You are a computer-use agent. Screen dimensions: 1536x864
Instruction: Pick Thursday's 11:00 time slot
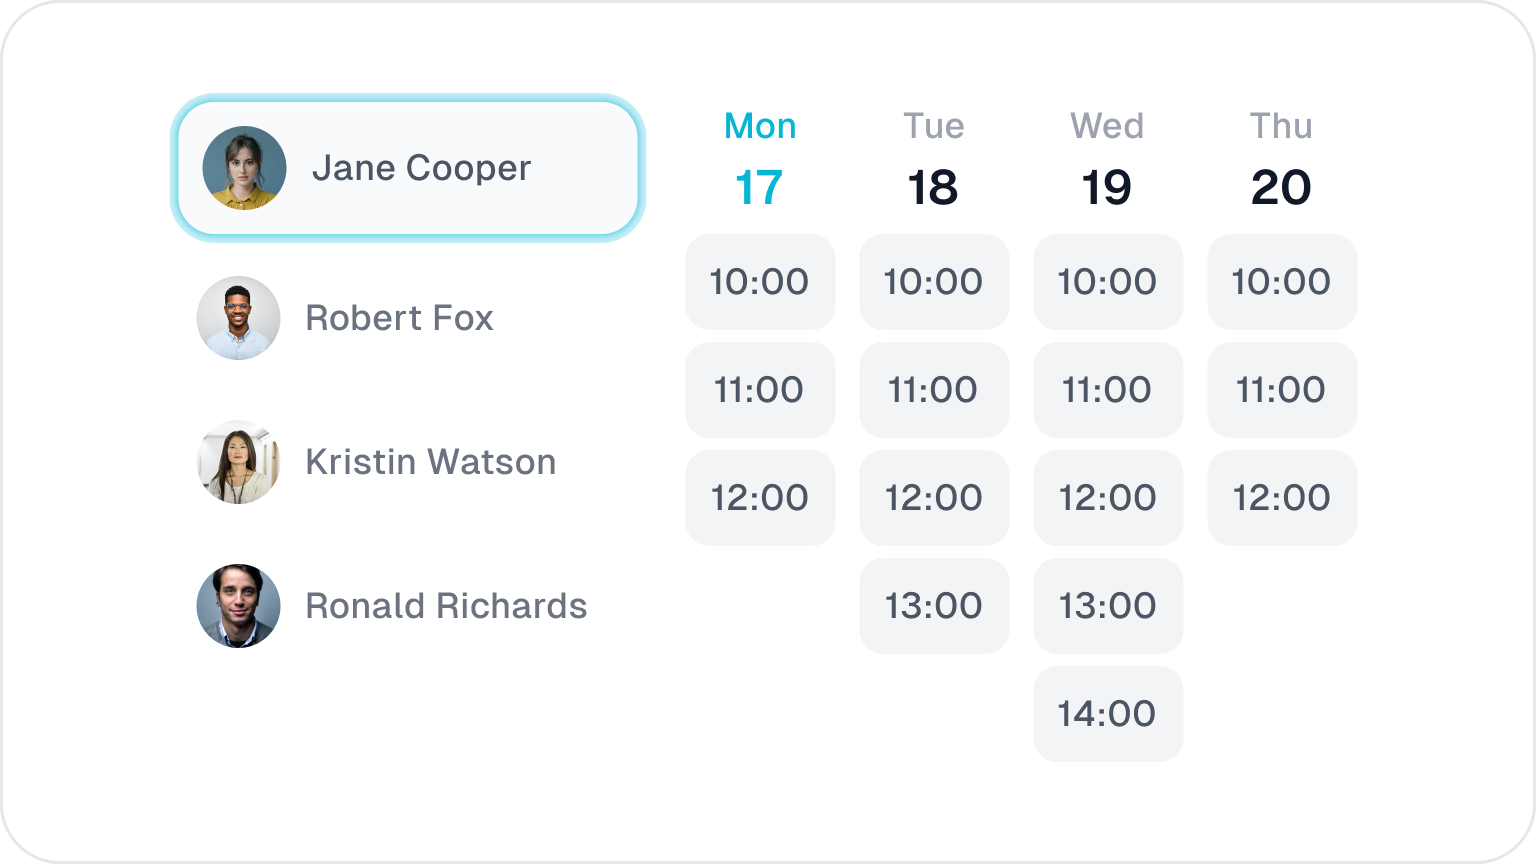point(1282,390)
